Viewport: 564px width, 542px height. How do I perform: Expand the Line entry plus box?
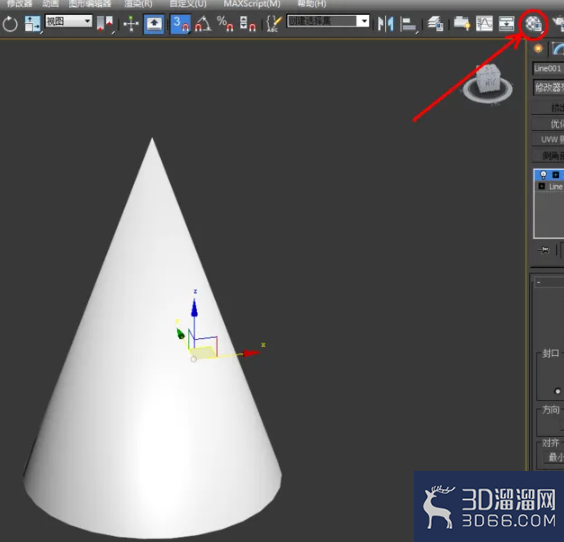click(541, 186)
